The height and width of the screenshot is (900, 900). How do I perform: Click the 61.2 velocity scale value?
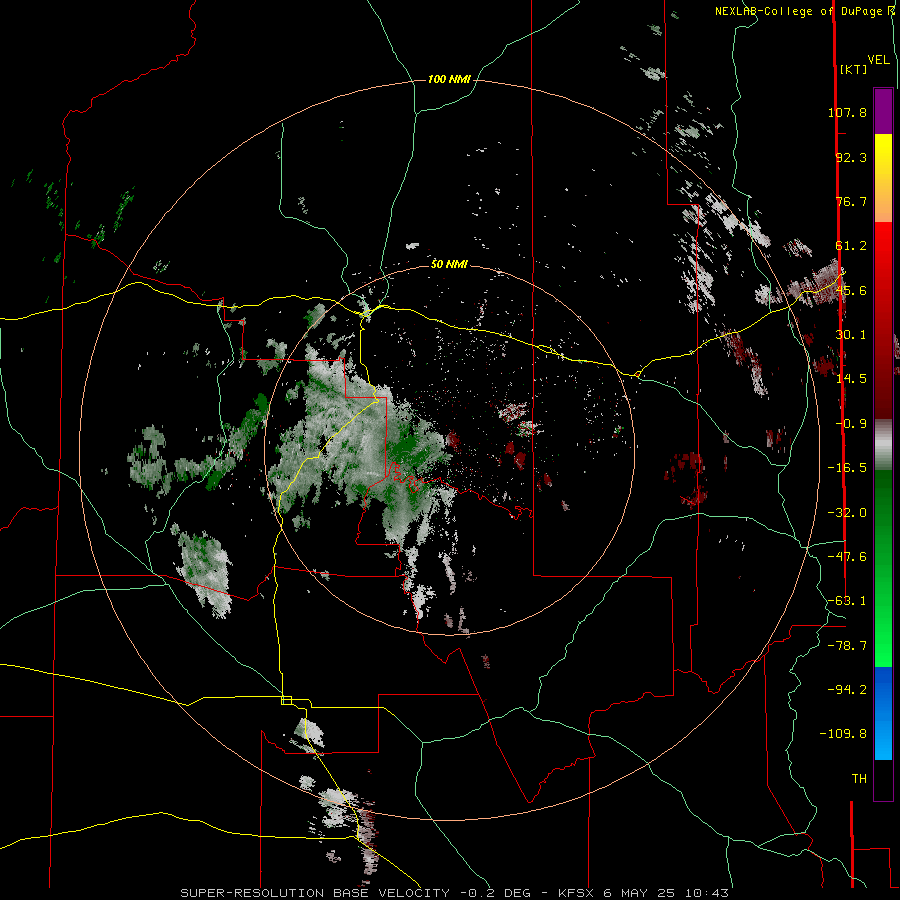pos(851,246)
